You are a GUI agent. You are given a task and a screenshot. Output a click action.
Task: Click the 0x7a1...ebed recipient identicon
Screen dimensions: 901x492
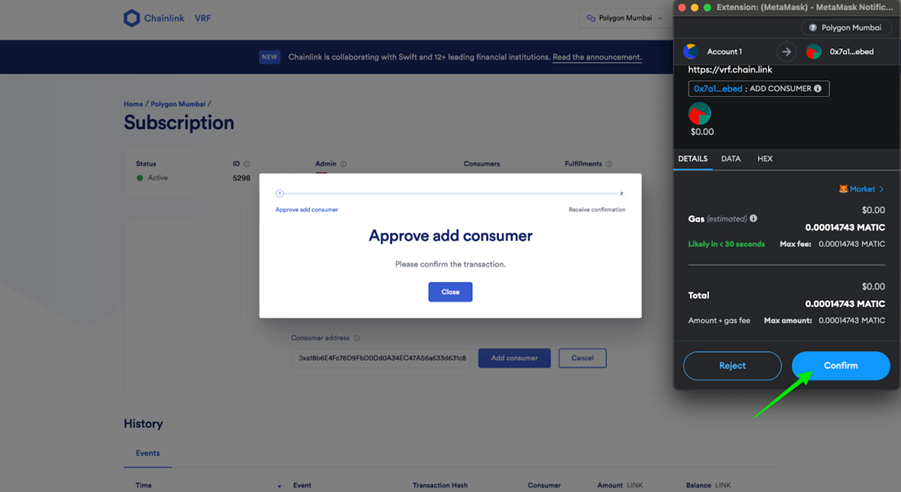[x=813, y=52]
